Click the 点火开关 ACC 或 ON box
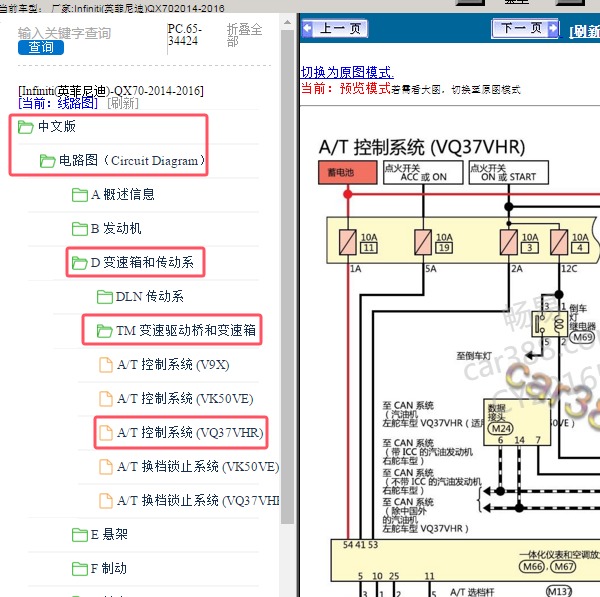 tap(423, 173)
